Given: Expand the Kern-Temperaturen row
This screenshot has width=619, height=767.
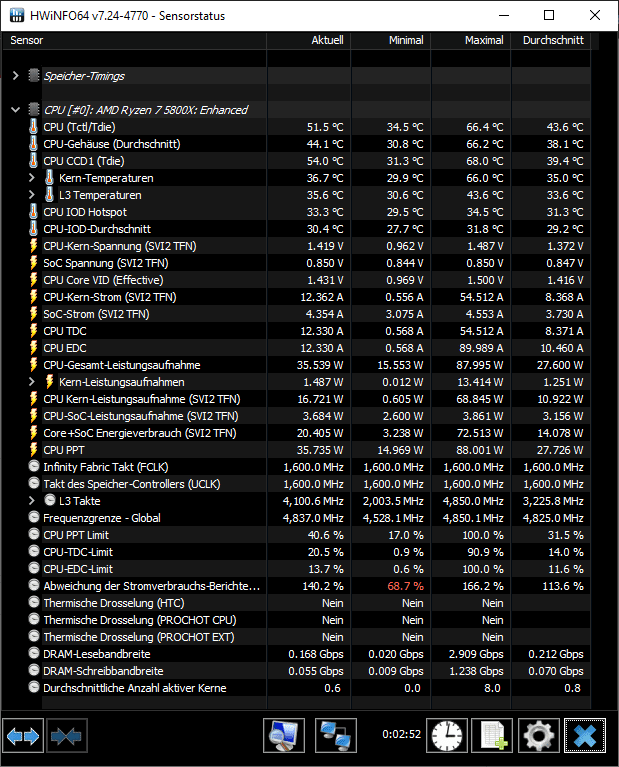Looking at the screenshot, I should point(32,178).
